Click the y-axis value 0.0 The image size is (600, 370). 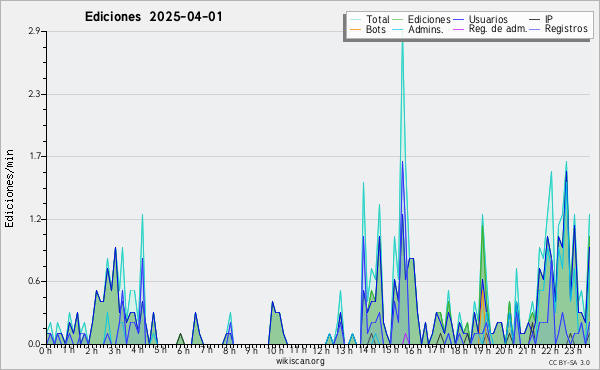(x=35, y=344)
